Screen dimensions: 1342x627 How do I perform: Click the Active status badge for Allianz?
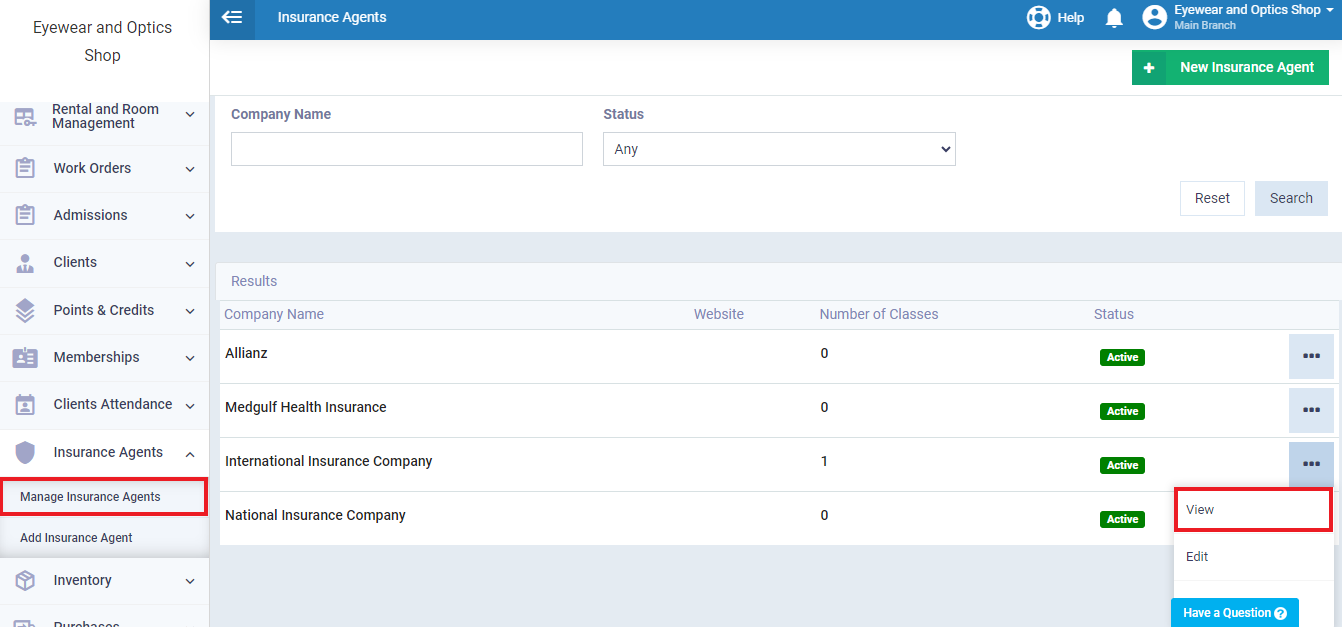tap(1122, 357)
